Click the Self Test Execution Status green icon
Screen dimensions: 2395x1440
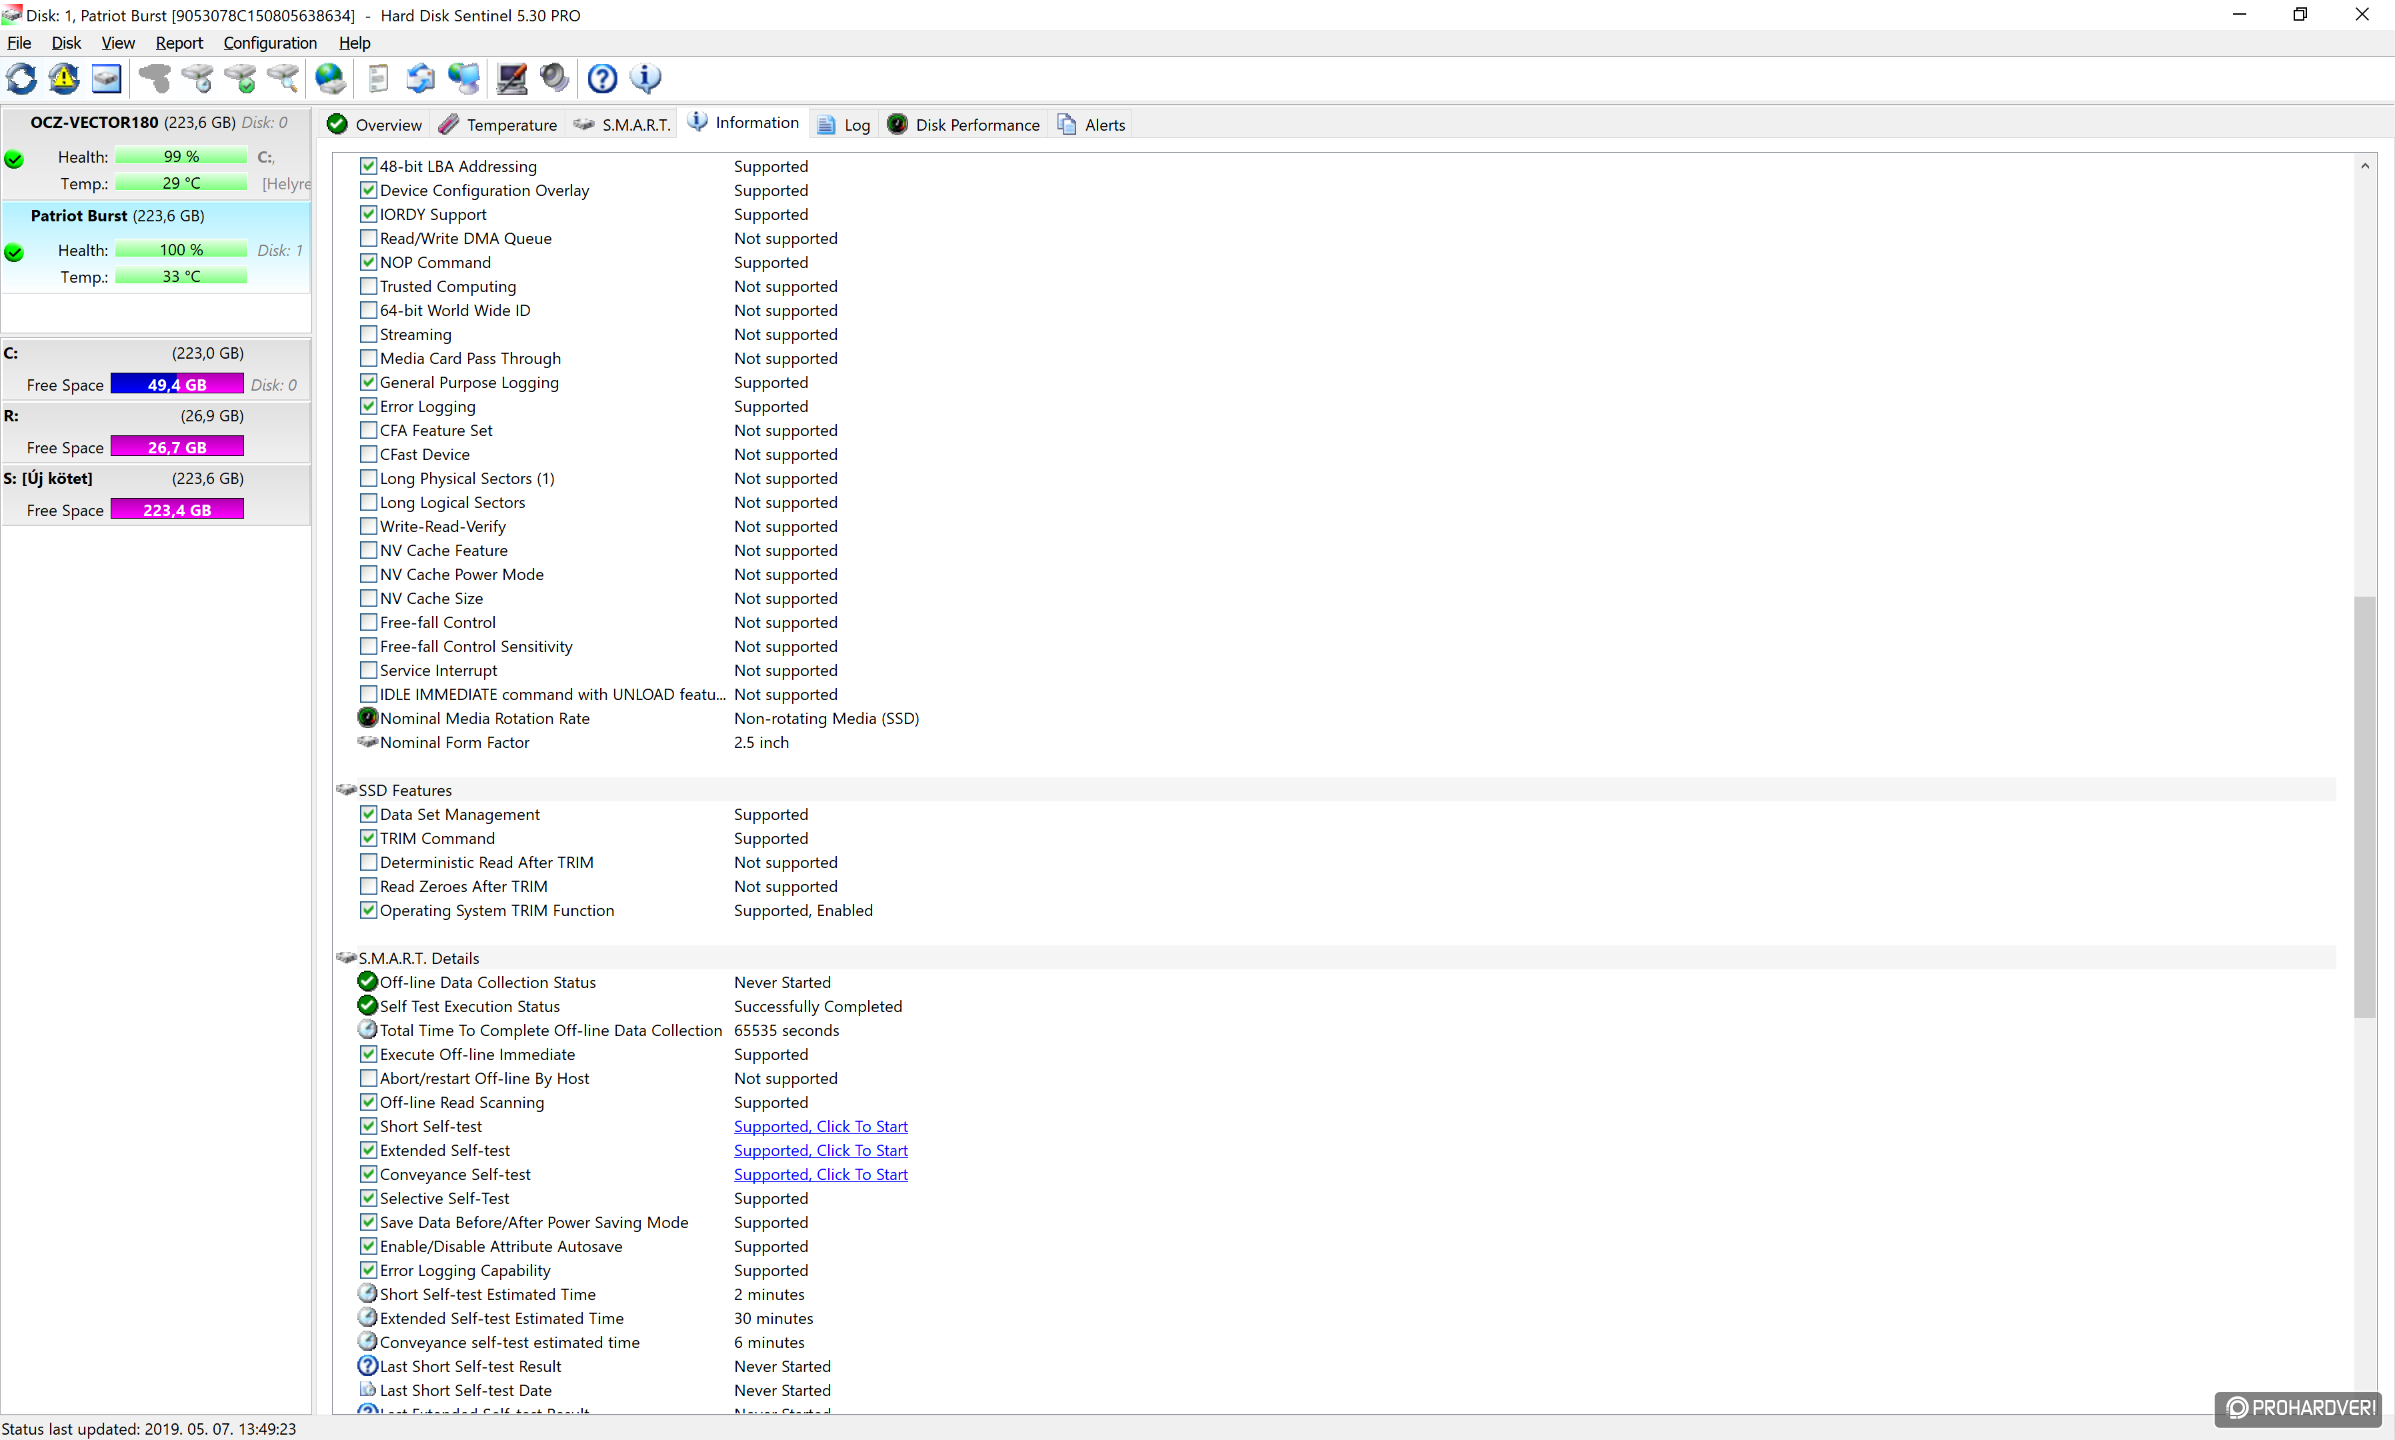(368, 1005)
